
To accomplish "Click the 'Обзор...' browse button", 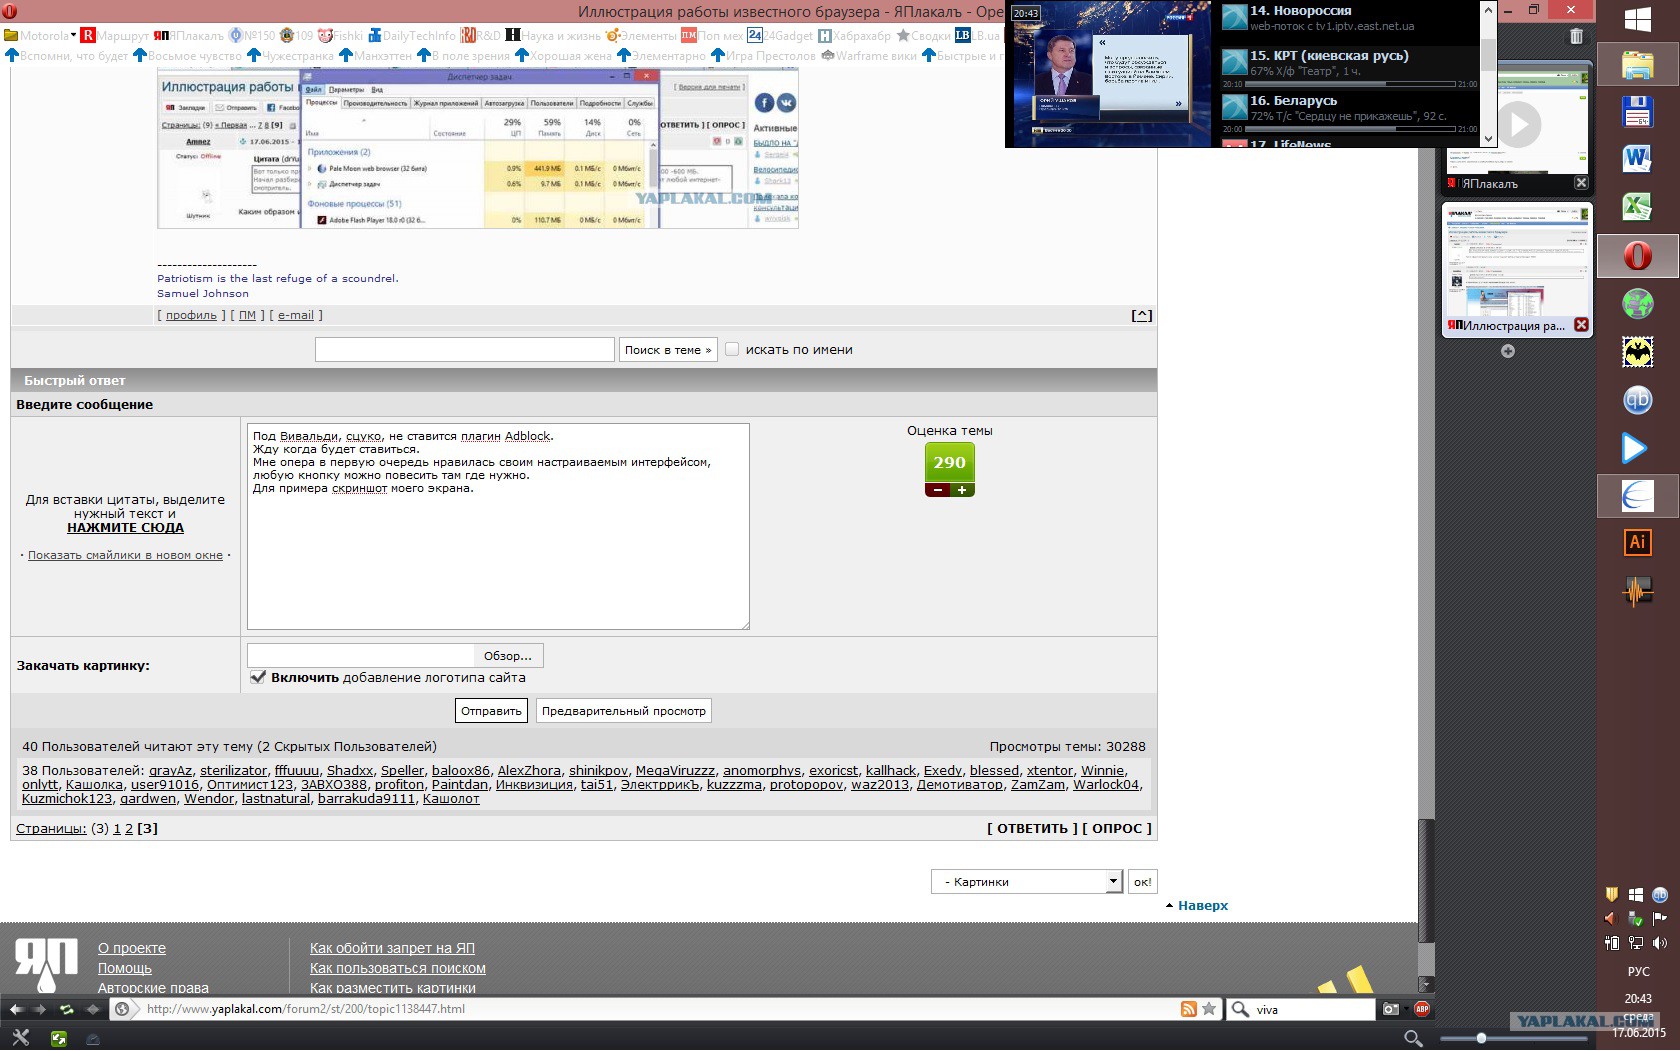I will (508, 656).
